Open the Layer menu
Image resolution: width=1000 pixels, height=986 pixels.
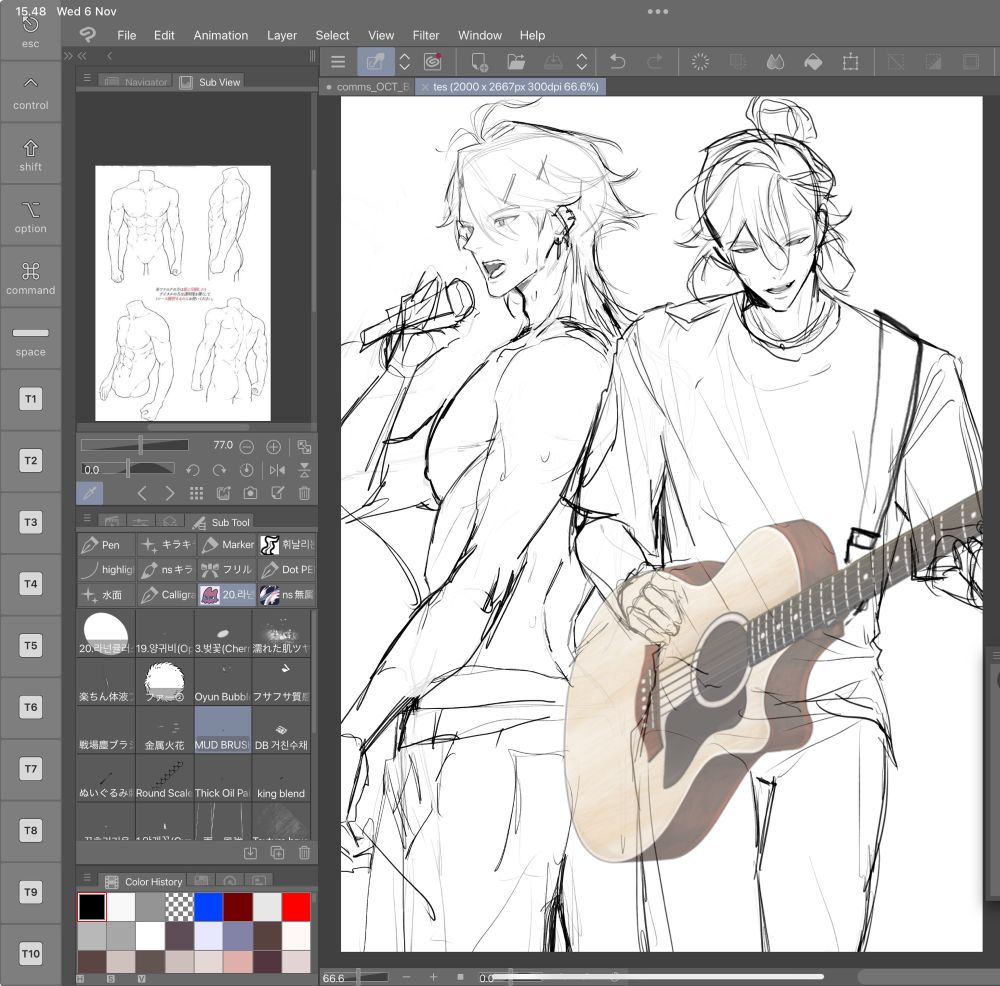(x=282, y=35)
